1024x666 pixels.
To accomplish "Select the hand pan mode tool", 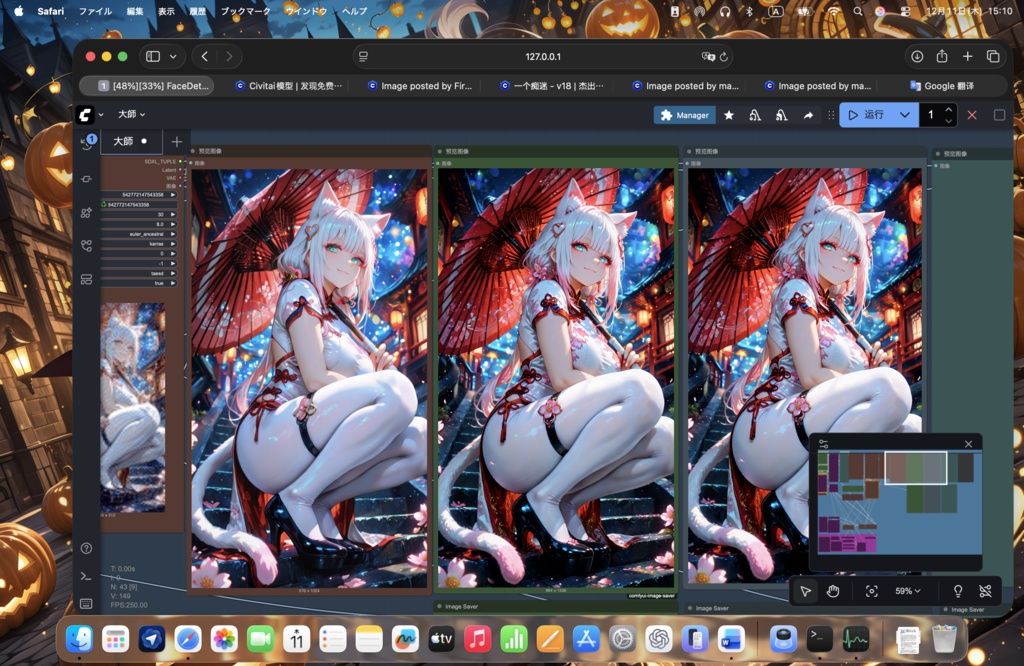I will pyautogui.click(x=833, y=591).
